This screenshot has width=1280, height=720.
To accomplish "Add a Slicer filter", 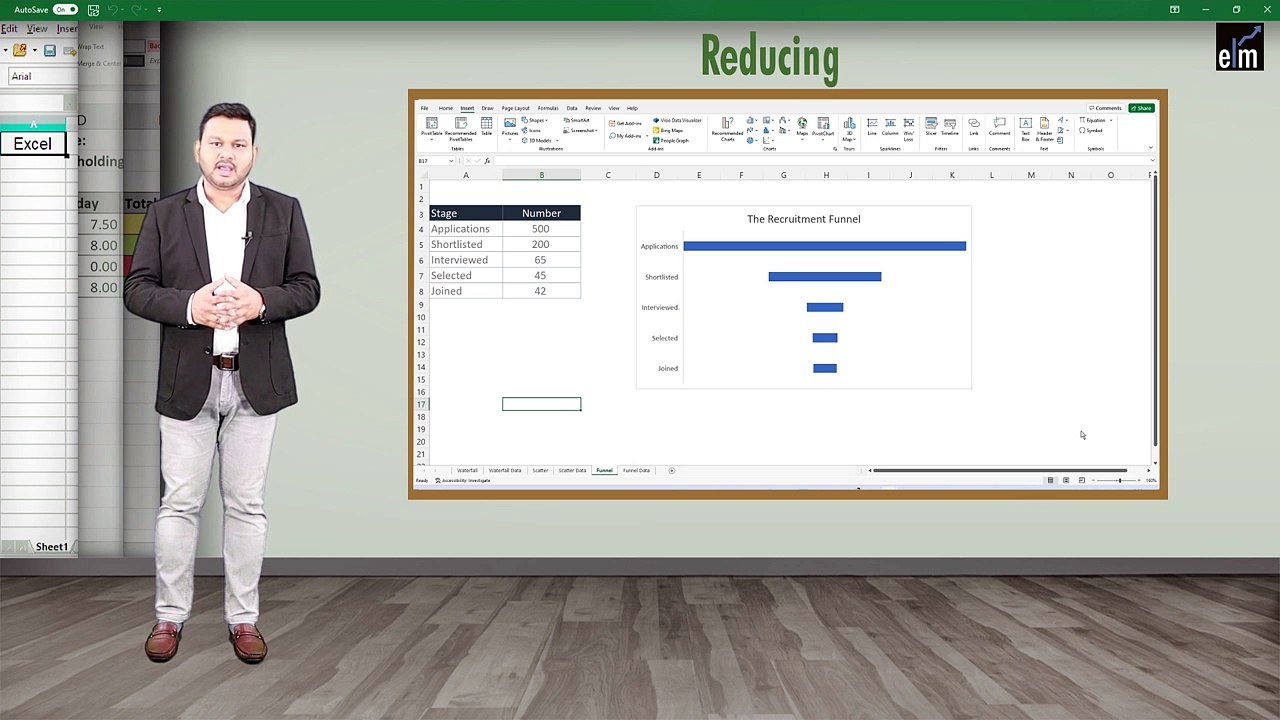I will click(x=931, y=127).
